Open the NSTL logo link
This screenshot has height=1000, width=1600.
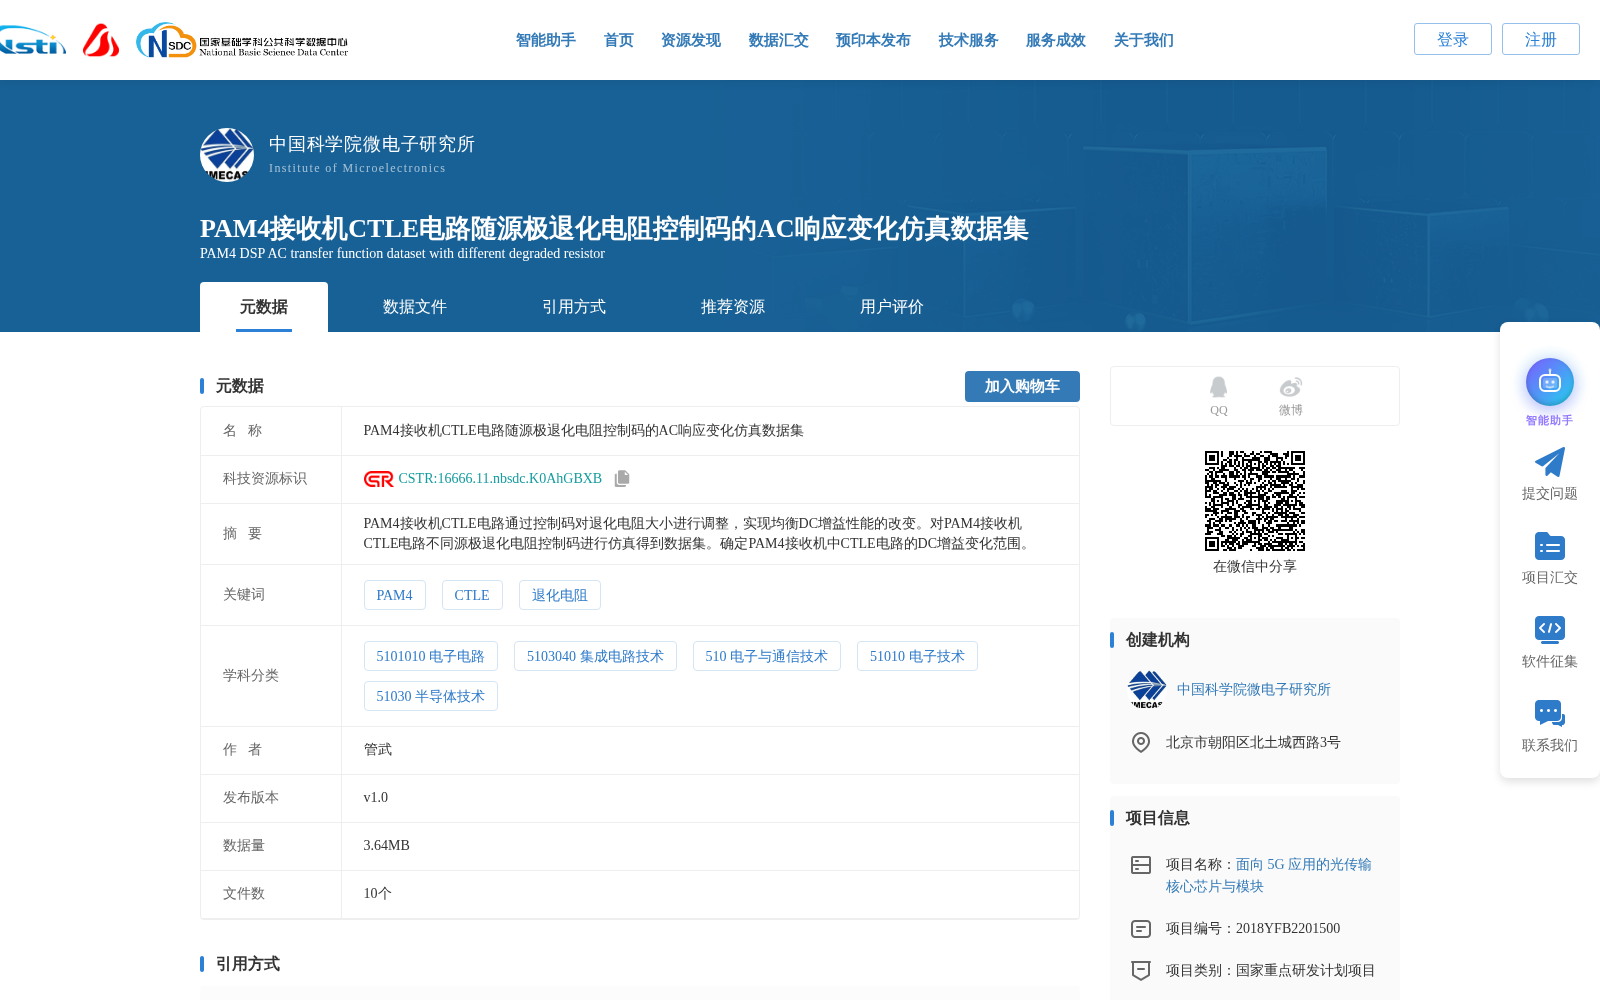point(33,40)
